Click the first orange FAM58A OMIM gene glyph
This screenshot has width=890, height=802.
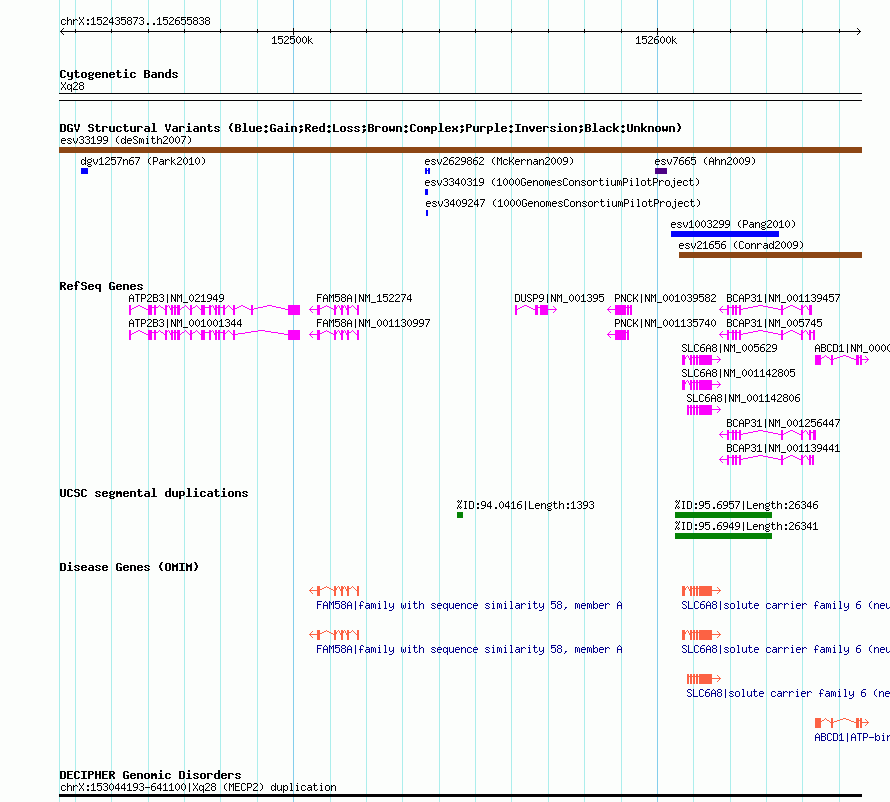pyautogui.click(x=334, y=591)
